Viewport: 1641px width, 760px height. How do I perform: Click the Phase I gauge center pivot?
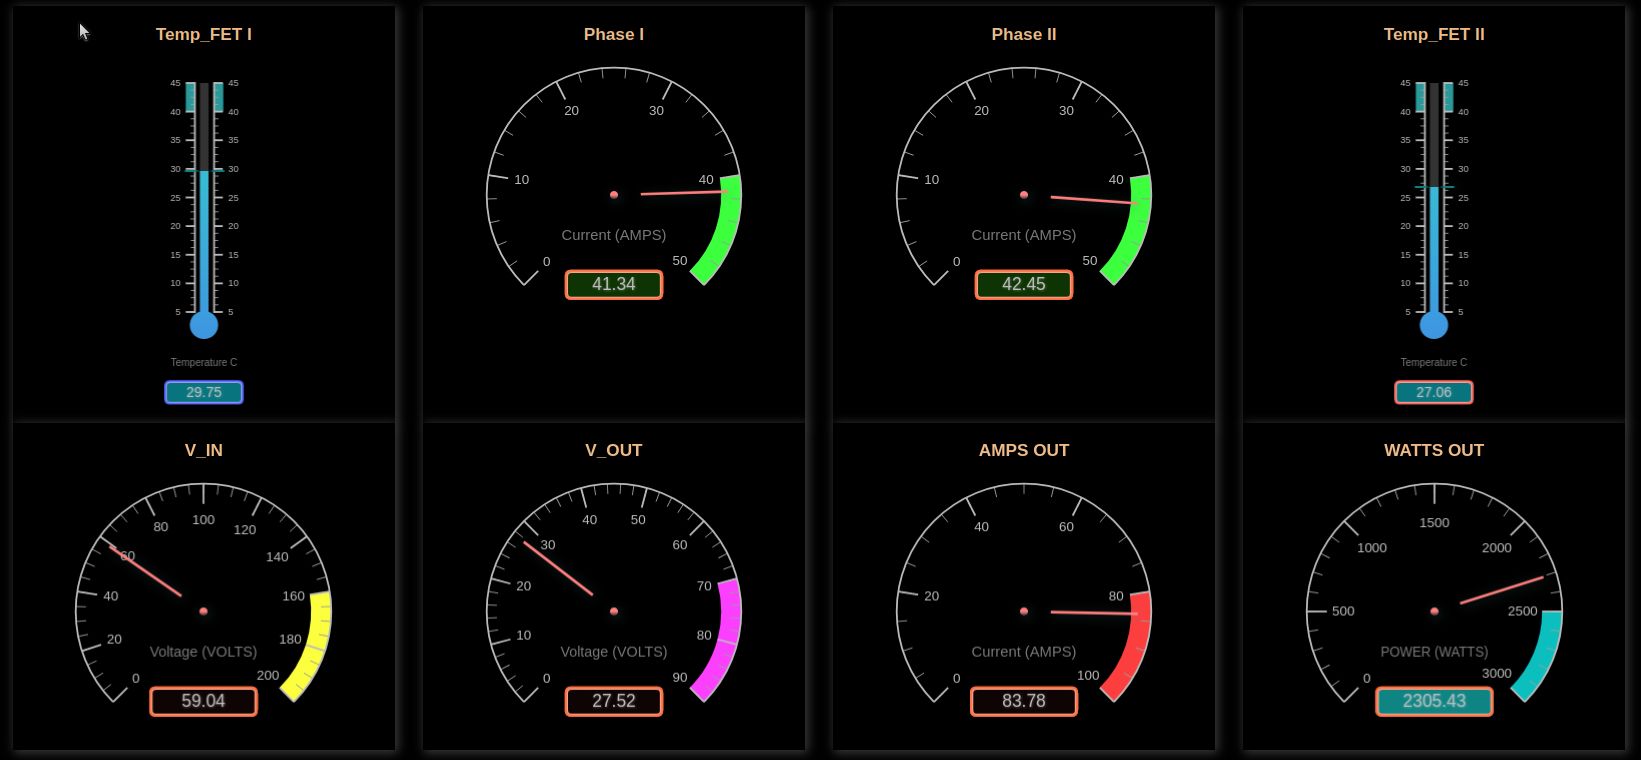click(x=614, y=195)
